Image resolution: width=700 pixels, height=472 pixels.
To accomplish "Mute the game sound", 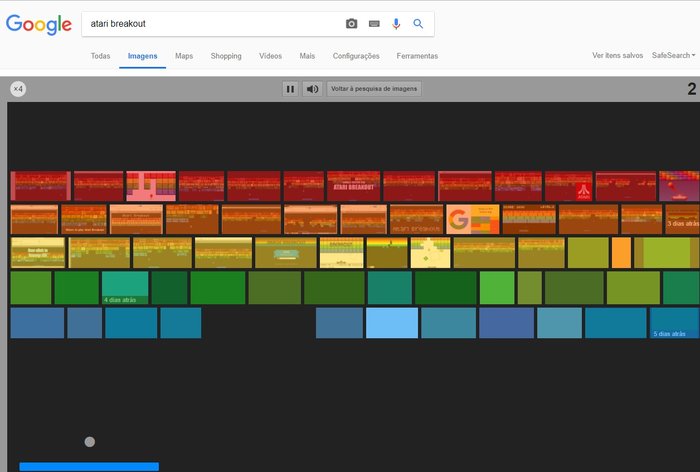I will (312, 89).
